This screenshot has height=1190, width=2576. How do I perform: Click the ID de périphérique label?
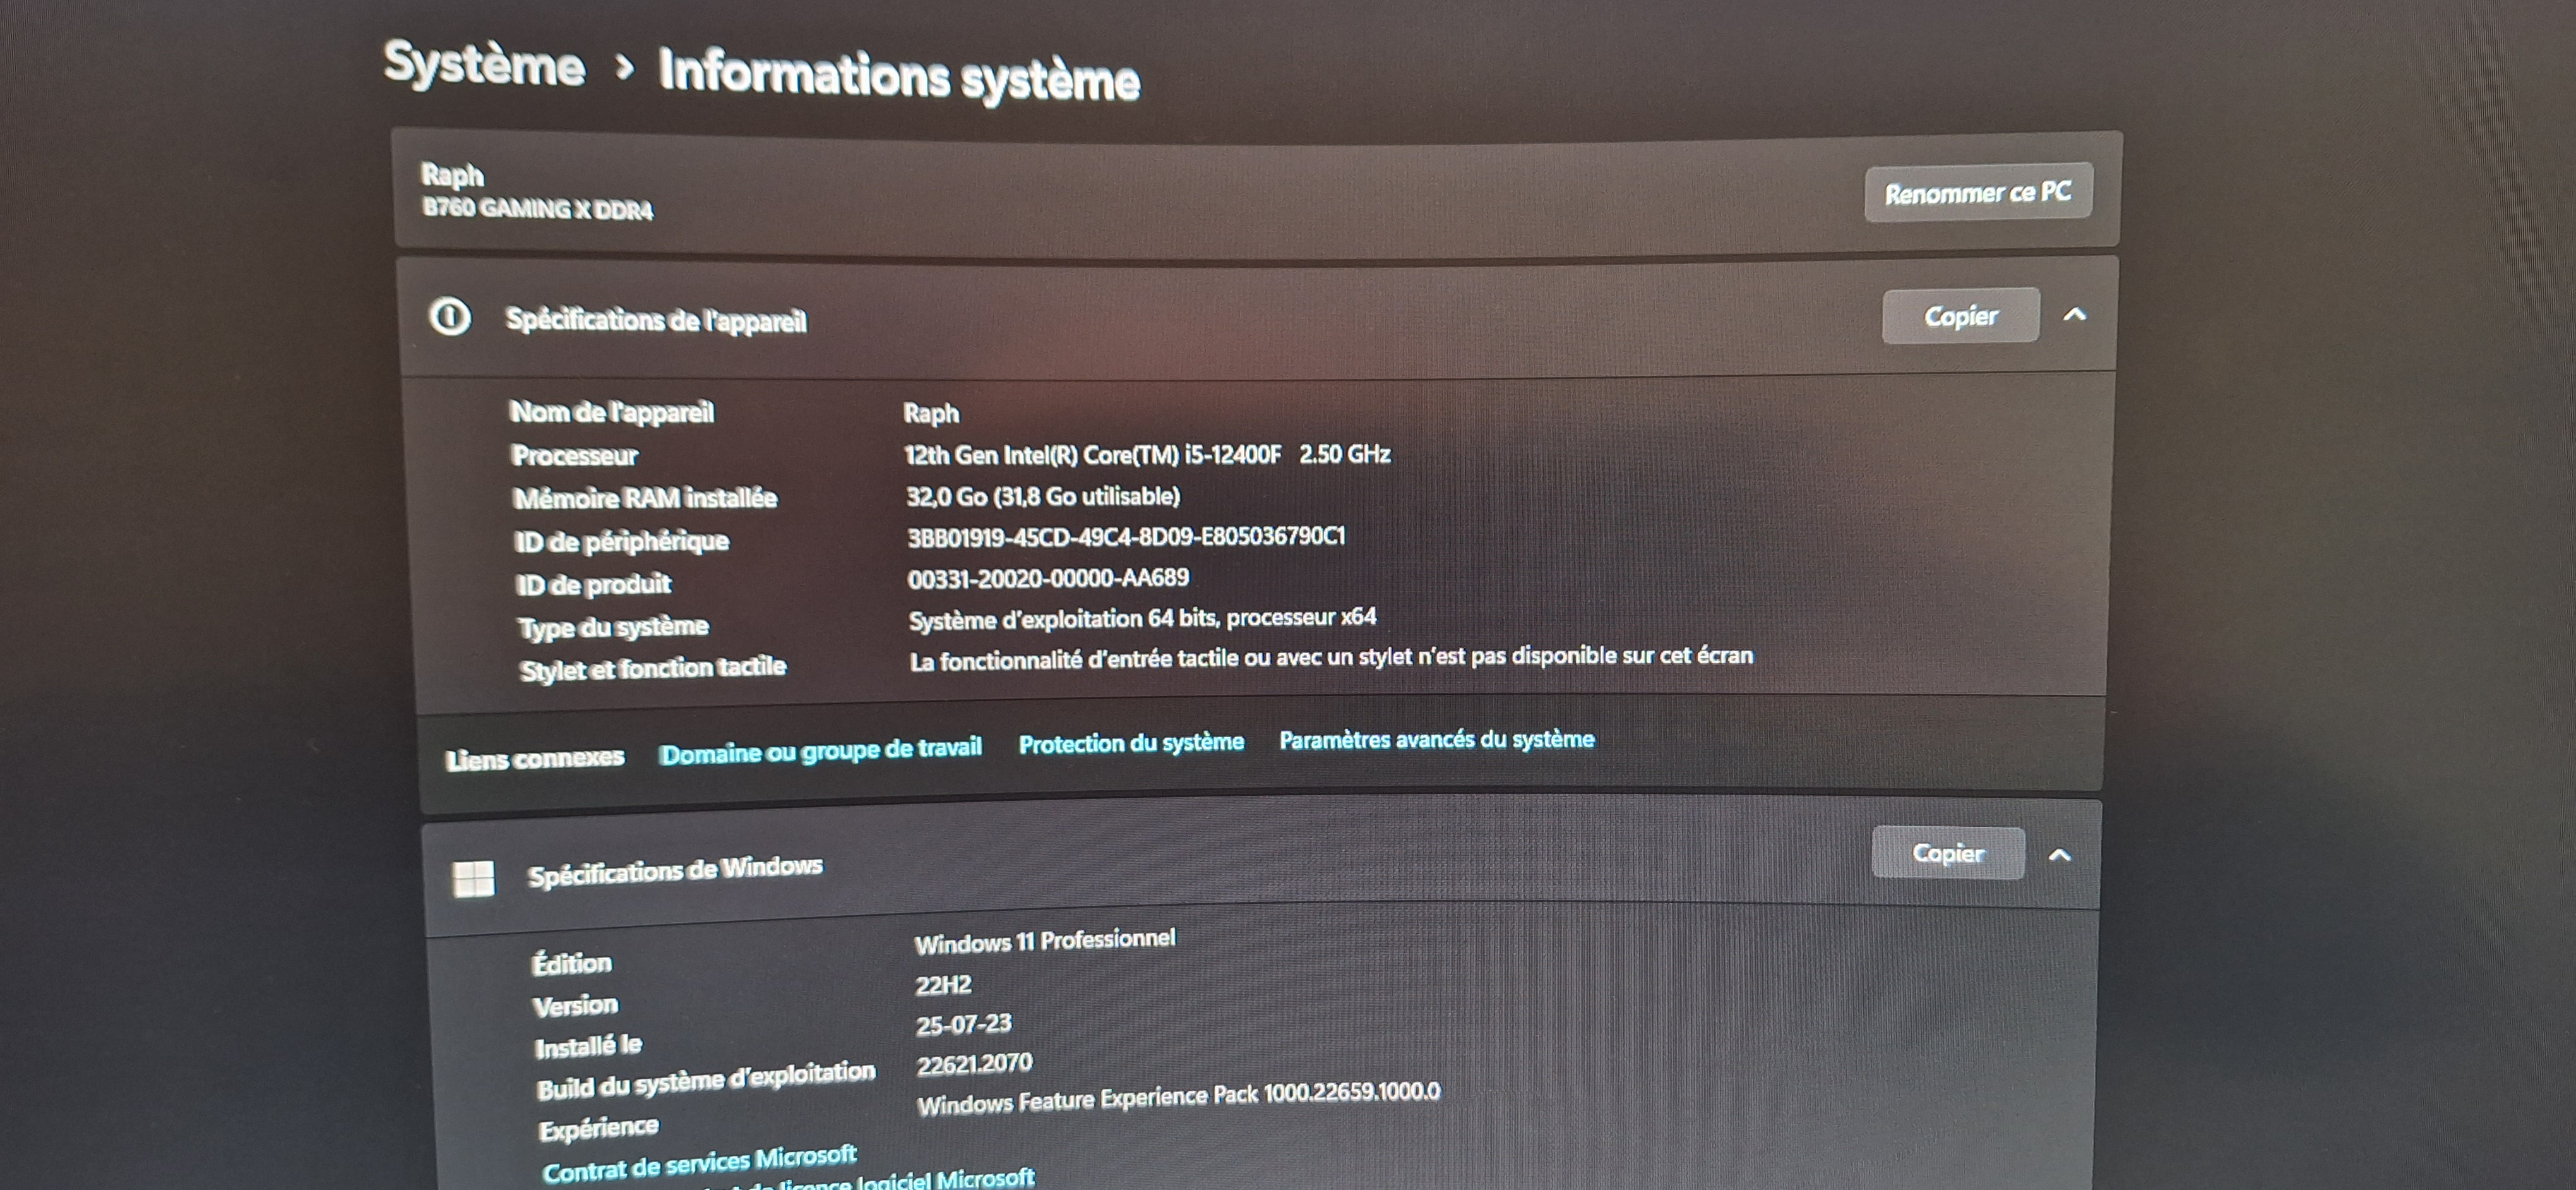point(621,541)
